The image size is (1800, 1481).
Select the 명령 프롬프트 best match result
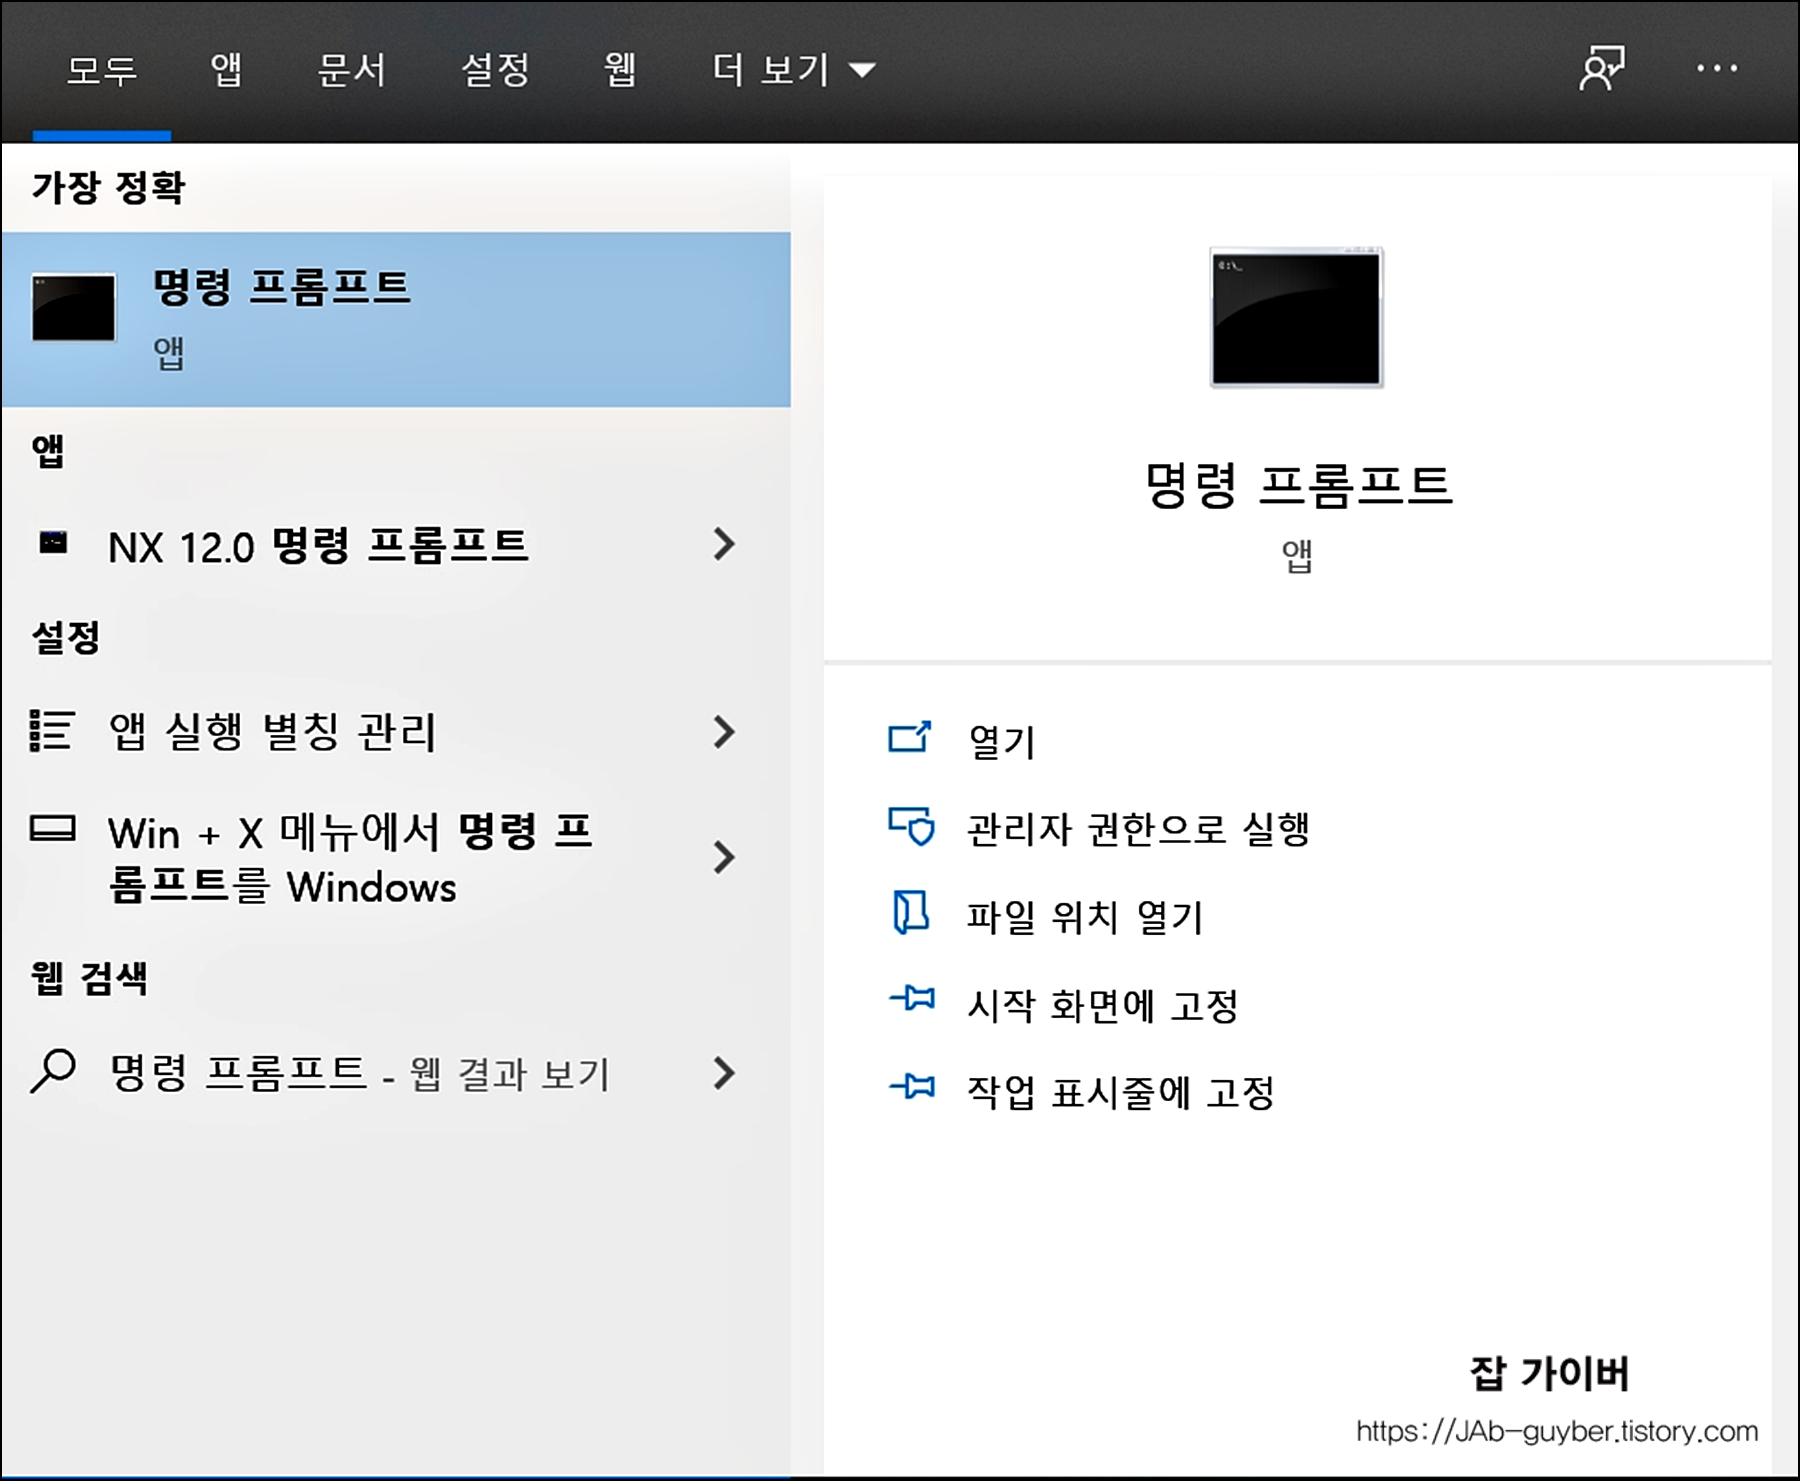point(396,320)
